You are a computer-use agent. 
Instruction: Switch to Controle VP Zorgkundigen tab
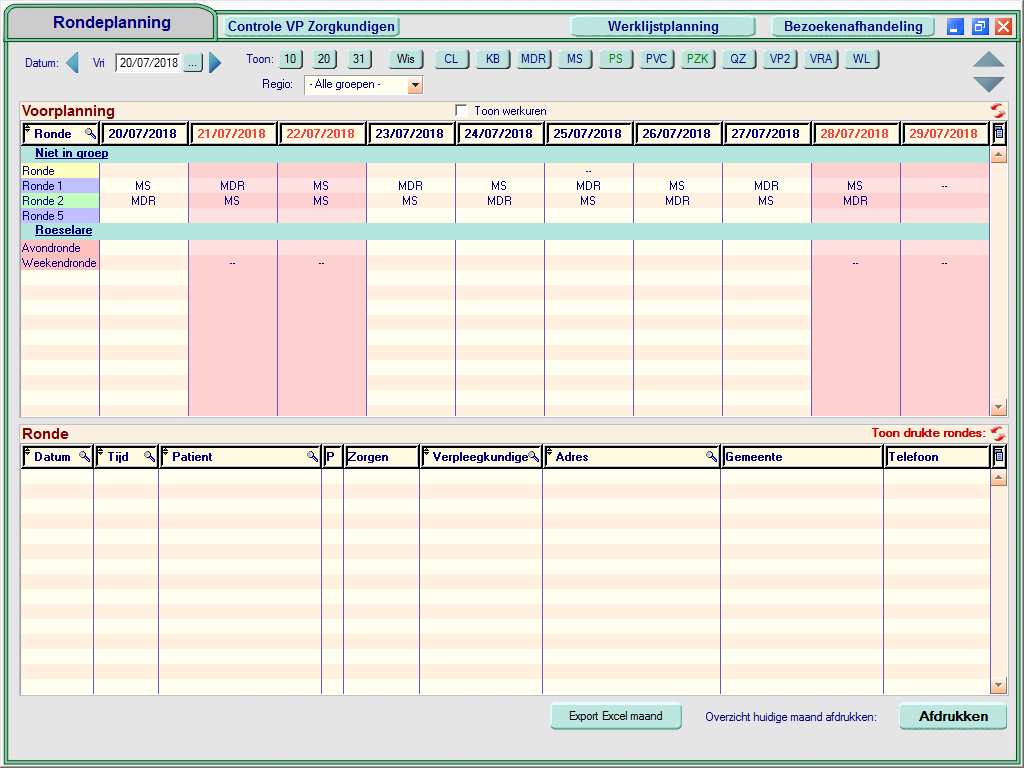[x=310, y=27]
